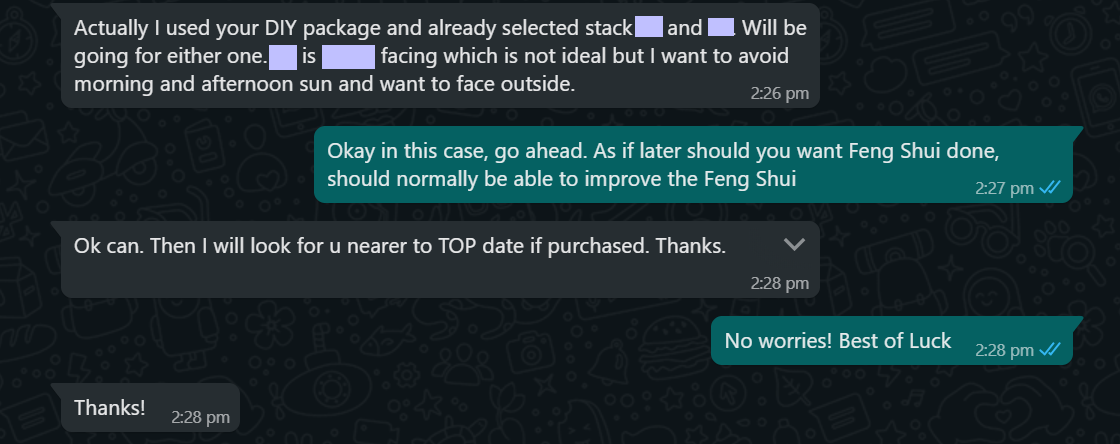
Task: Click the redacted box right after 'stack'
Action: [x=649, y=28]
